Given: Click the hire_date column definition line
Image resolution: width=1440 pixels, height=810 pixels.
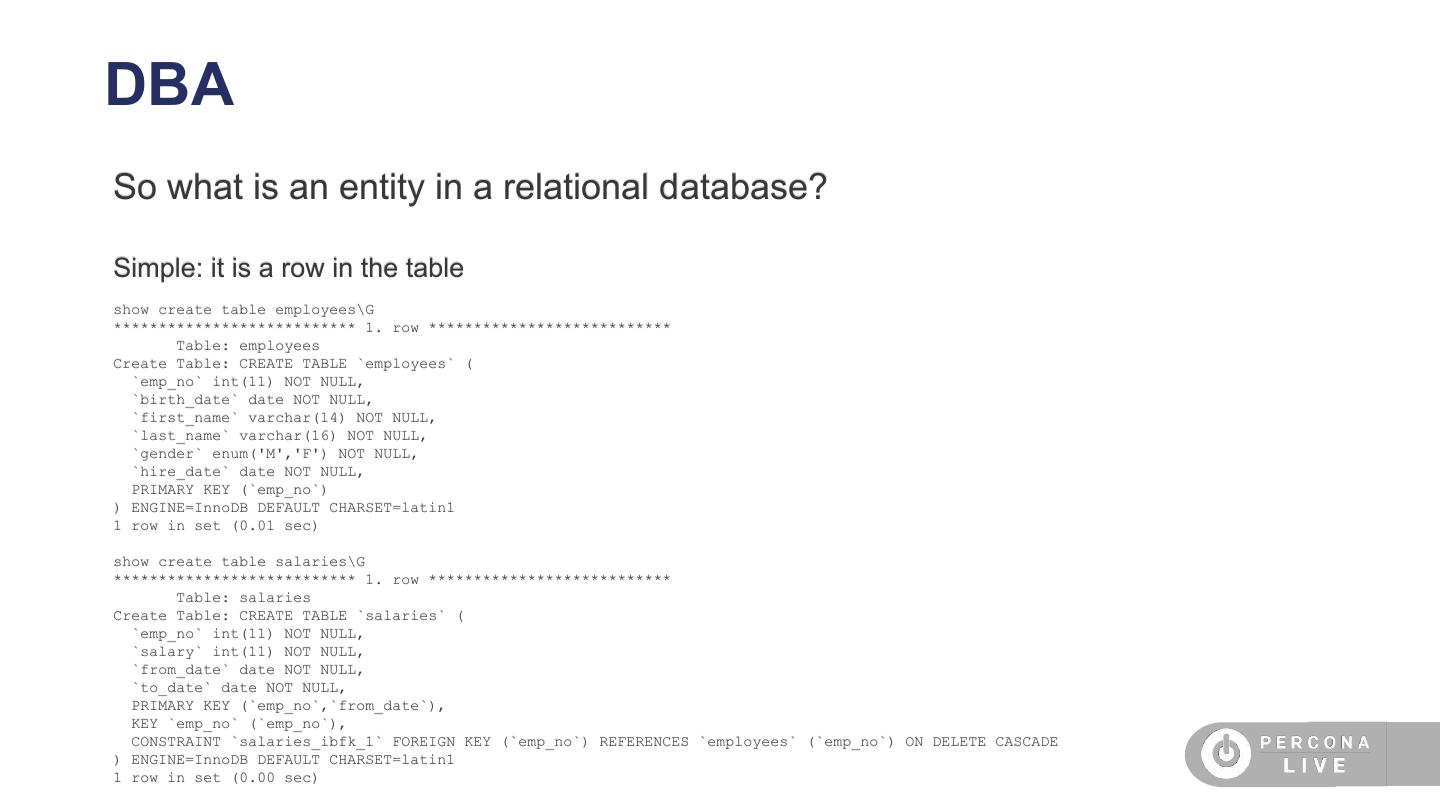Looking at the screenshot, I should (248, 472).
